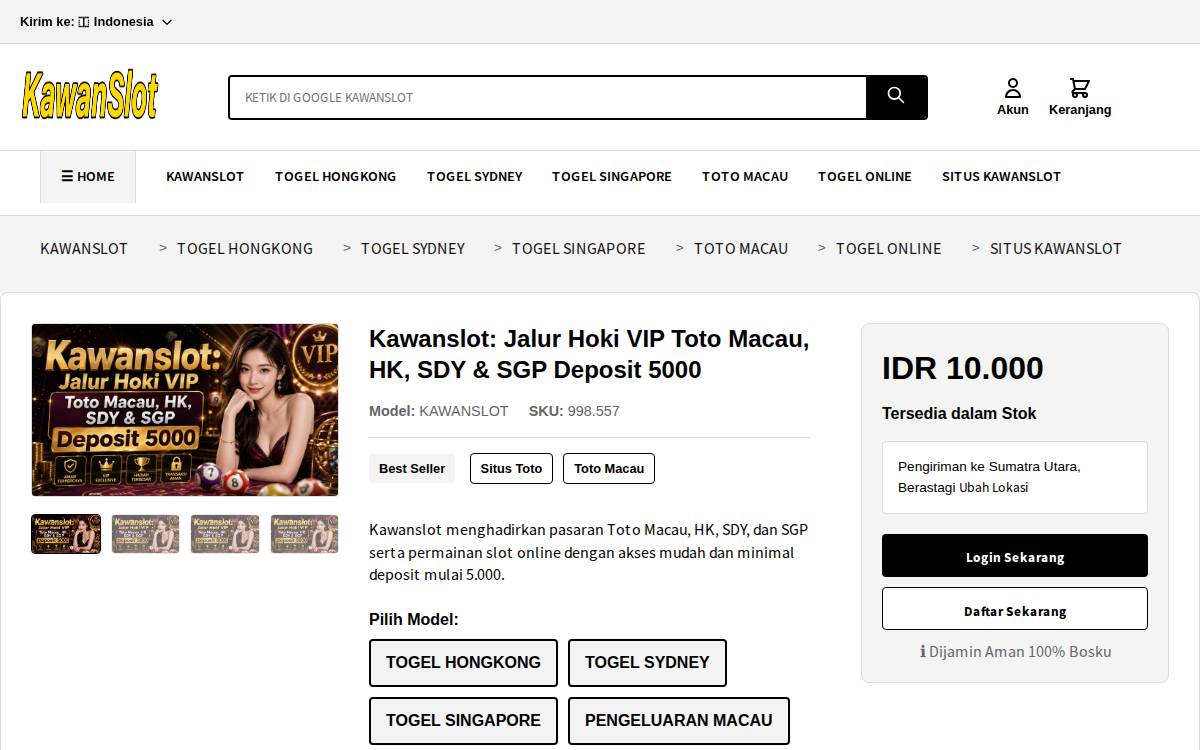Click the KawanSlot logo
Viewport: 1200px width, 750px height.
90,96
